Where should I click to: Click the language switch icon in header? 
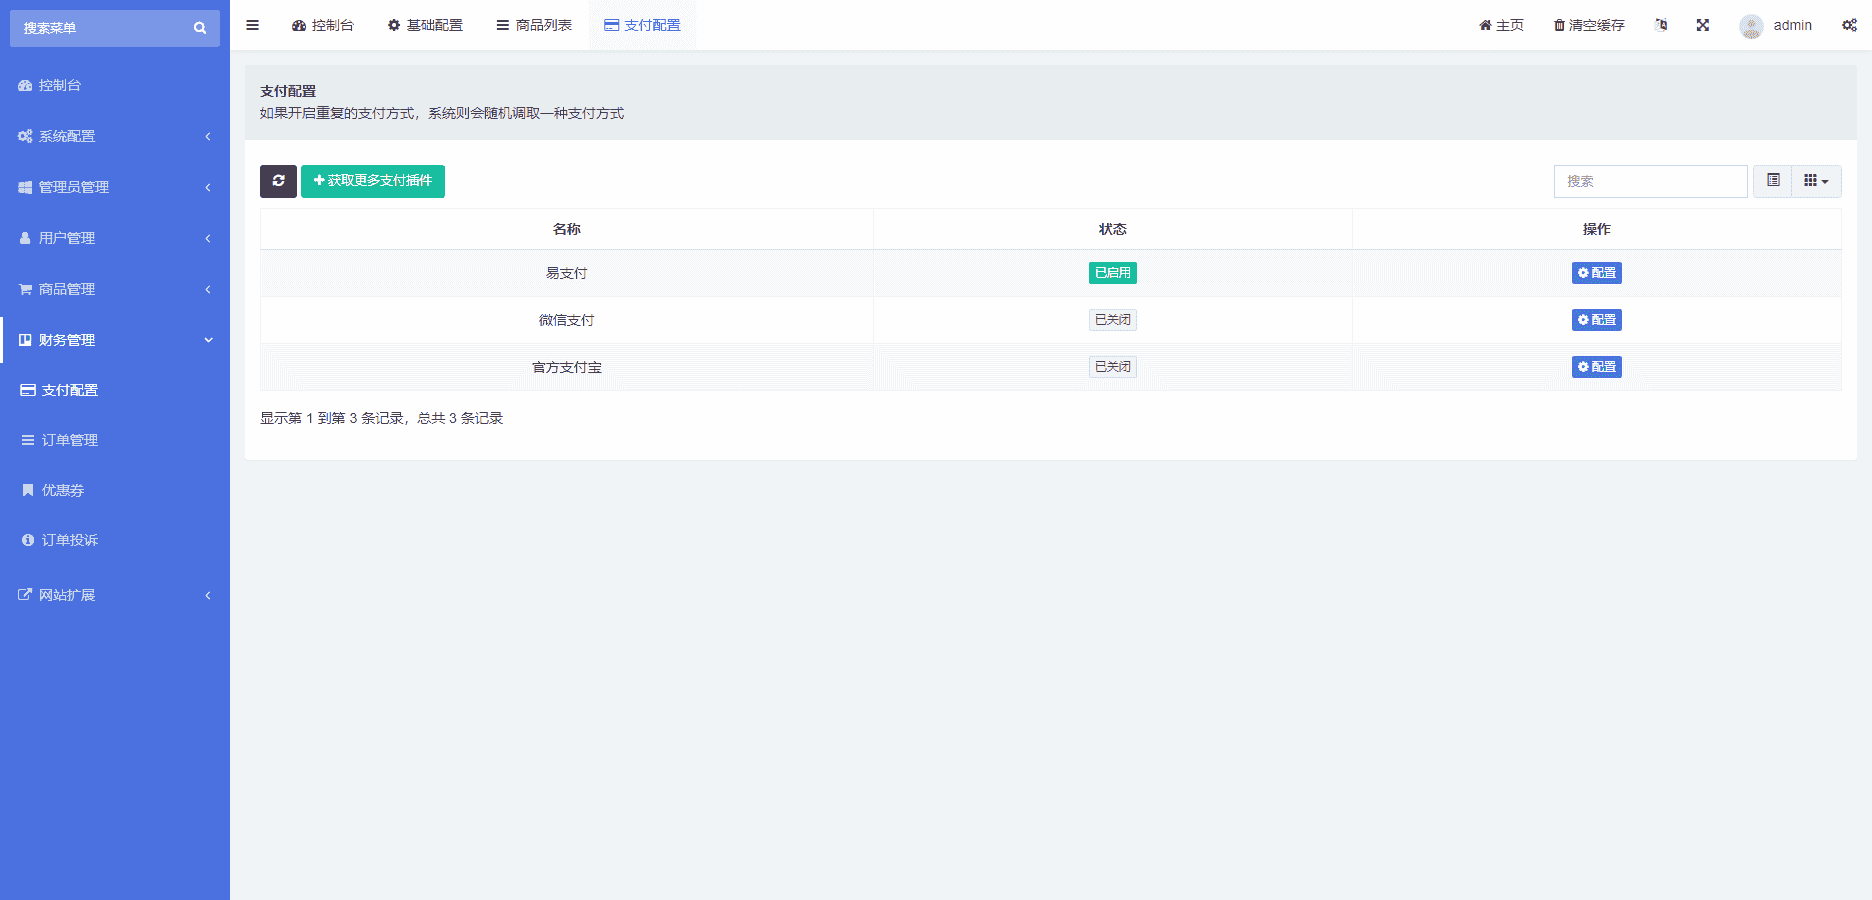coord(1661,25)
